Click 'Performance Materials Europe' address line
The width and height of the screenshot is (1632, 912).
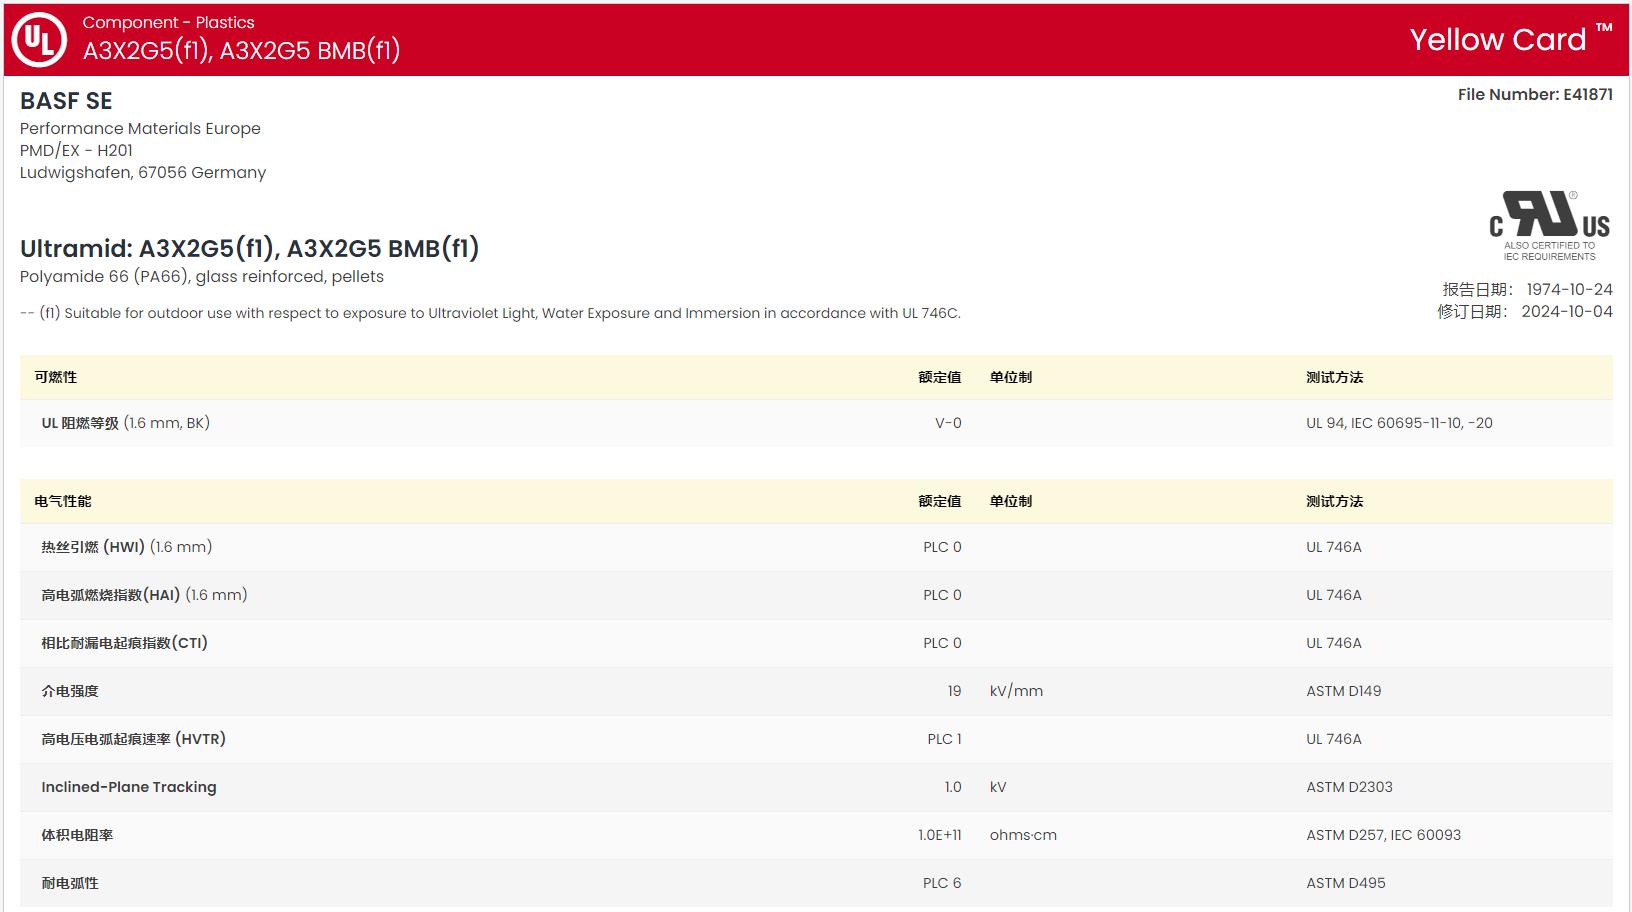point(140,128)
